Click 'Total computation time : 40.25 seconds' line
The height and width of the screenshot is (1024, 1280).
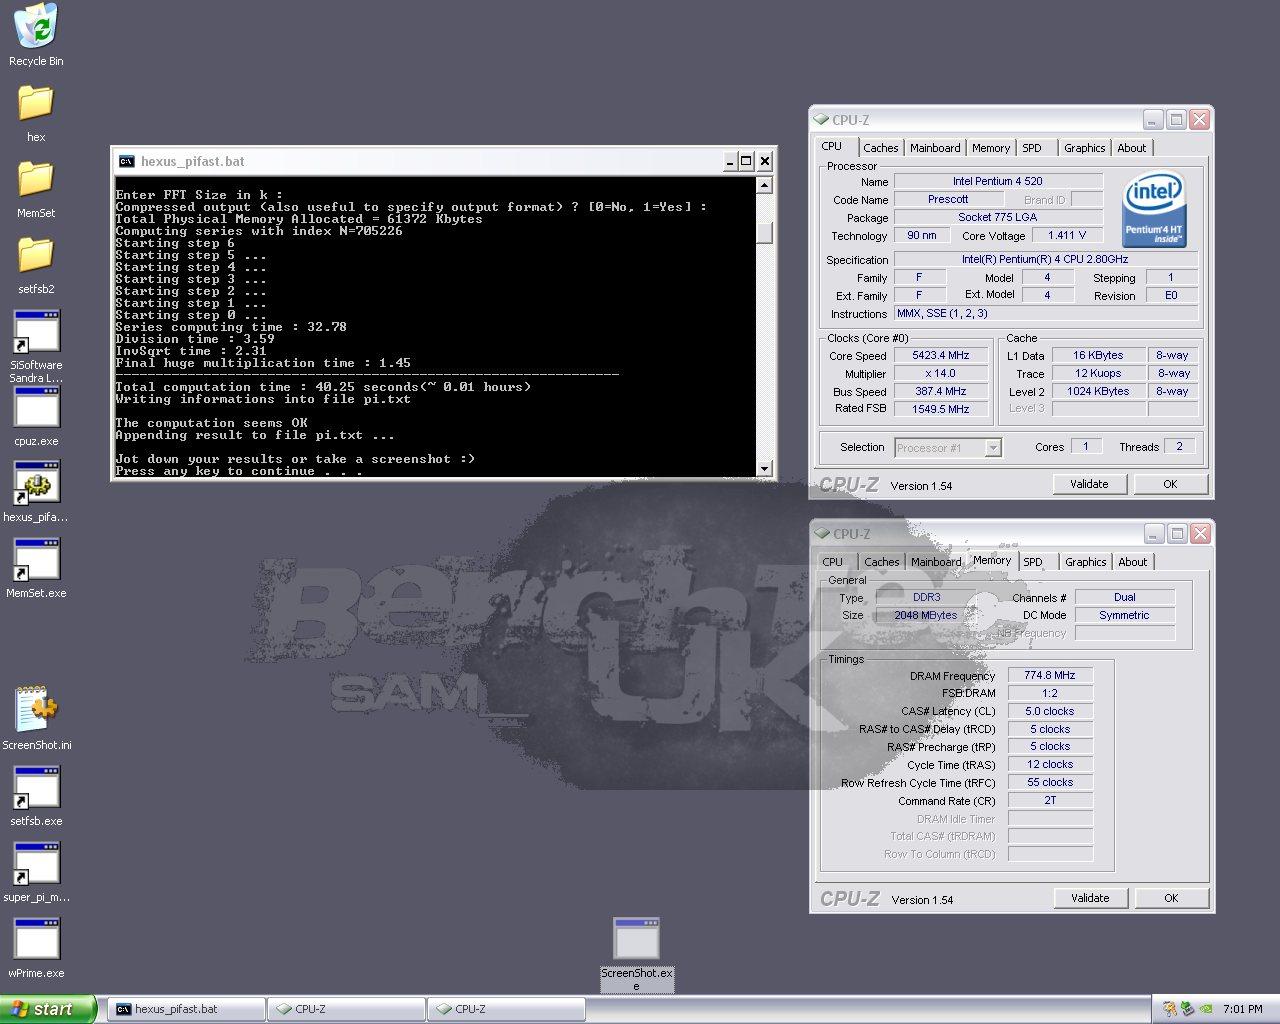(323, 387)
